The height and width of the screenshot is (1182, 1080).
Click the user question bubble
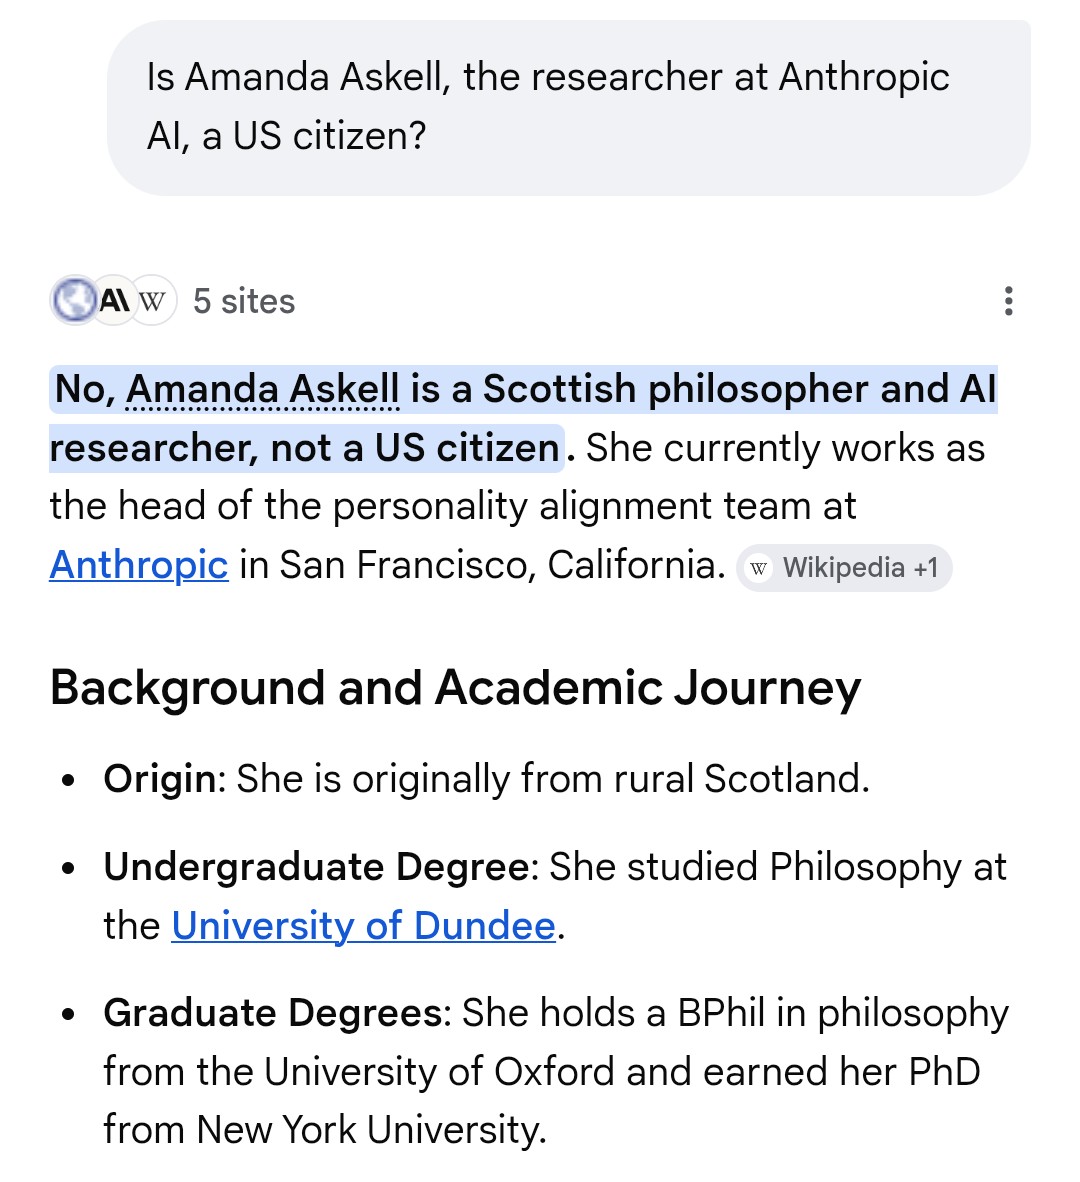[569, 108]
